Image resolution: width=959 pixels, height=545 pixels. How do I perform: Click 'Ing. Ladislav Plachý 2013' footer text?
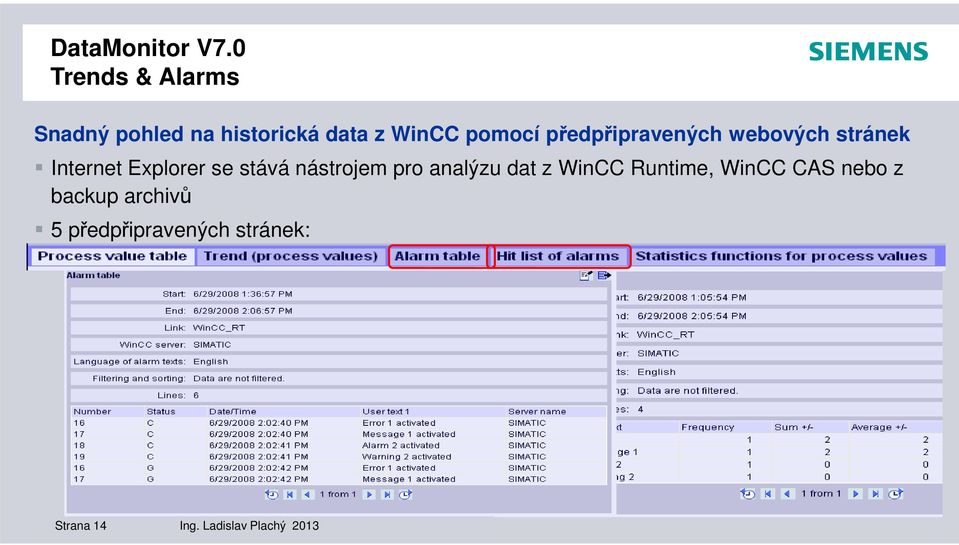coord(250,525)
